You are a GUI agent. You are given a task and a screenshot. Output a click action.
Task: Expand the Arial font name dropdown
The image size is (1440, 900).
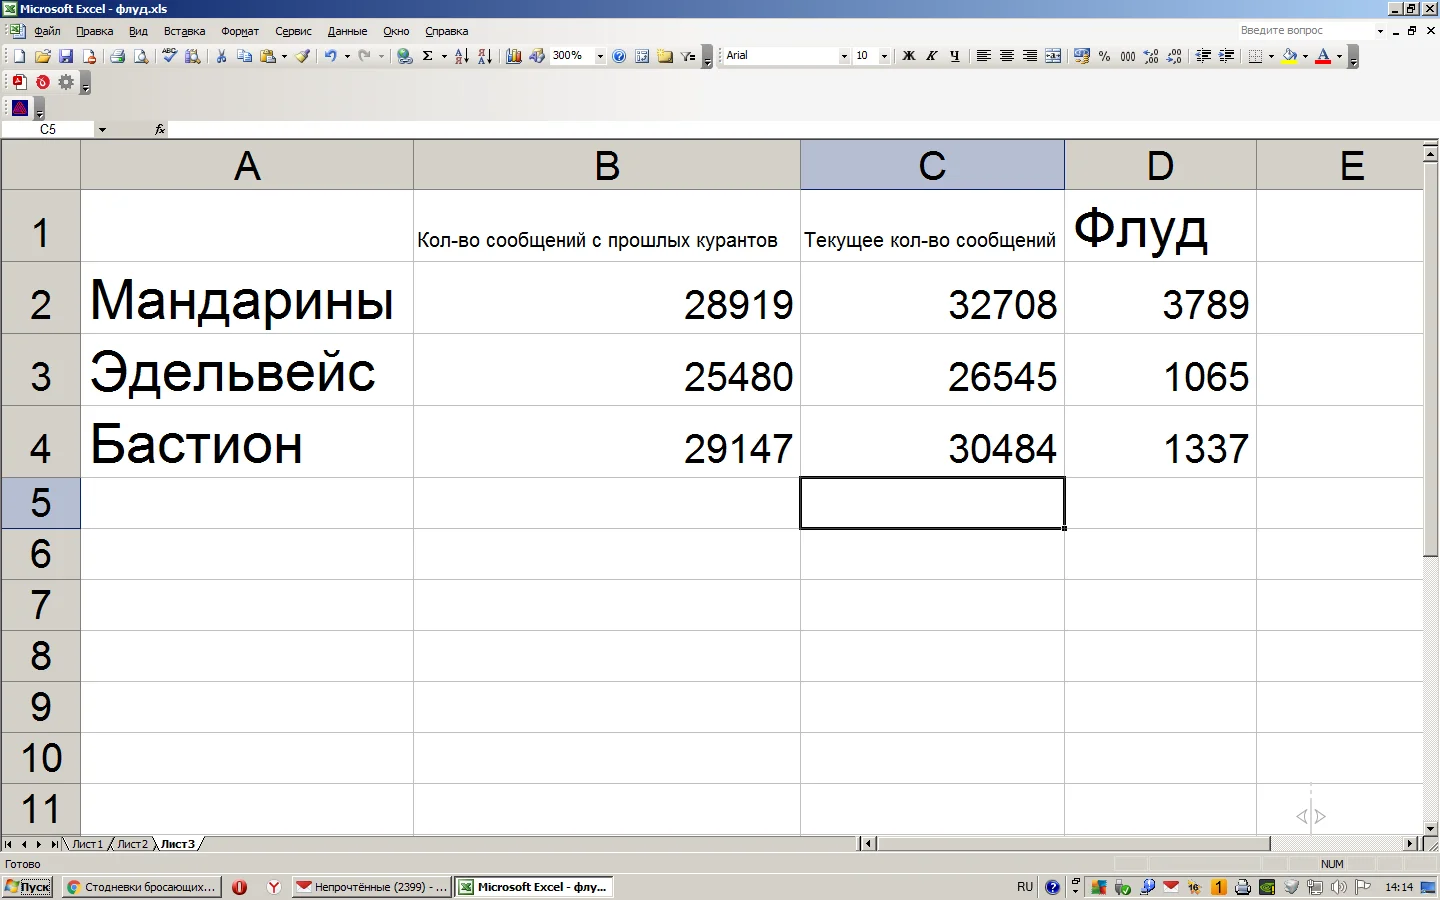tap(844, 56)
